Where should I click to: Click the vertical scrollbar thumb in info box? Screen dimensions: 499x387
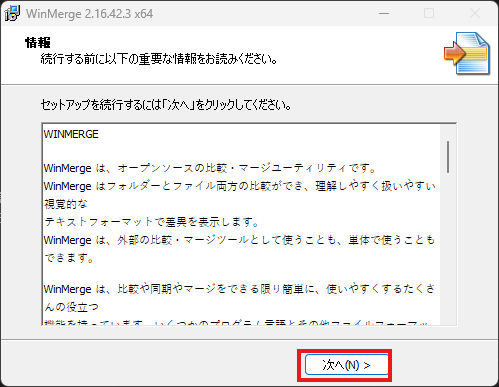point(448,157)
